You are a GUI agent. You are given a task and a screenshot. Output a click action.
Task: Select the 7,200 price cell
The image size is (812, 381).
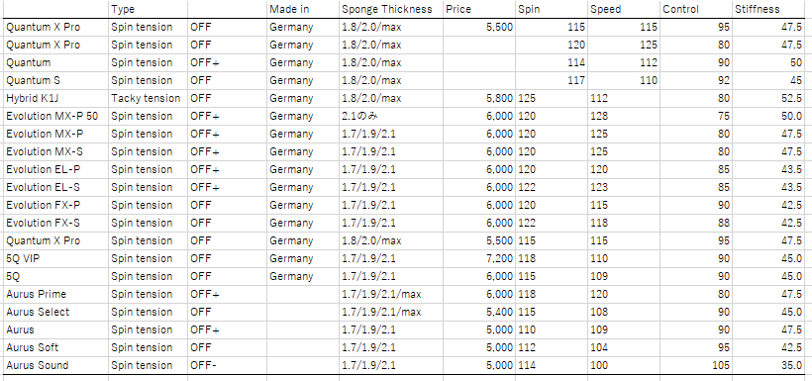tap(479, 258)
